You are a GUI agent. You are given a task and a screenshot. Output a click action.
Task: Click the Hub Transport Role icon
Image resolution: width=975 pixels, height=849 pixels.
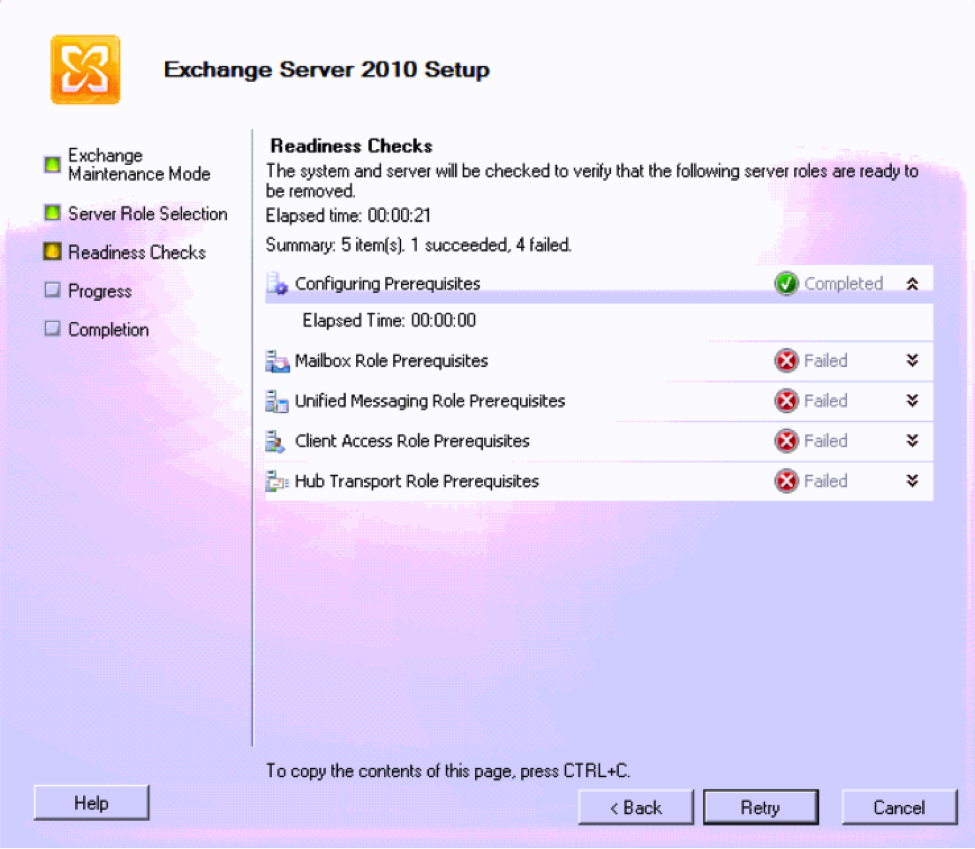pos(277,481)
